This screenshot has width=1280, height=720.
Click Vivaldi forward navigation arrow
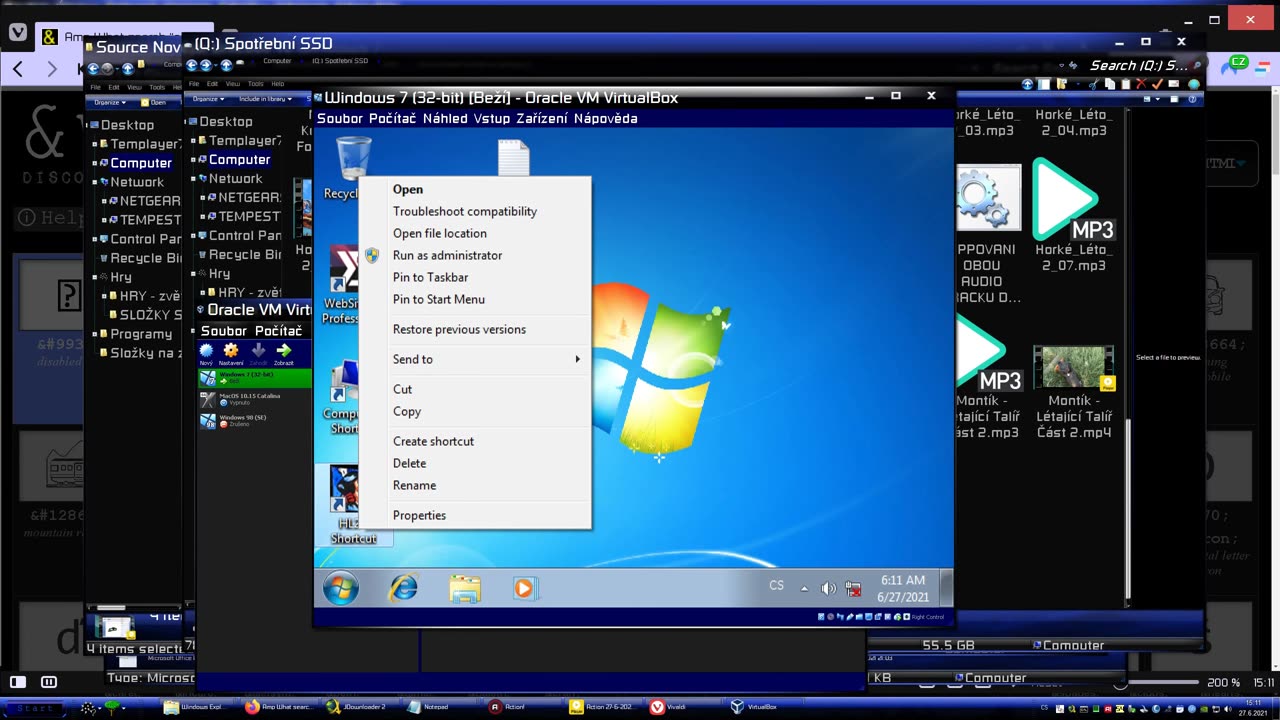coord(52,69)
